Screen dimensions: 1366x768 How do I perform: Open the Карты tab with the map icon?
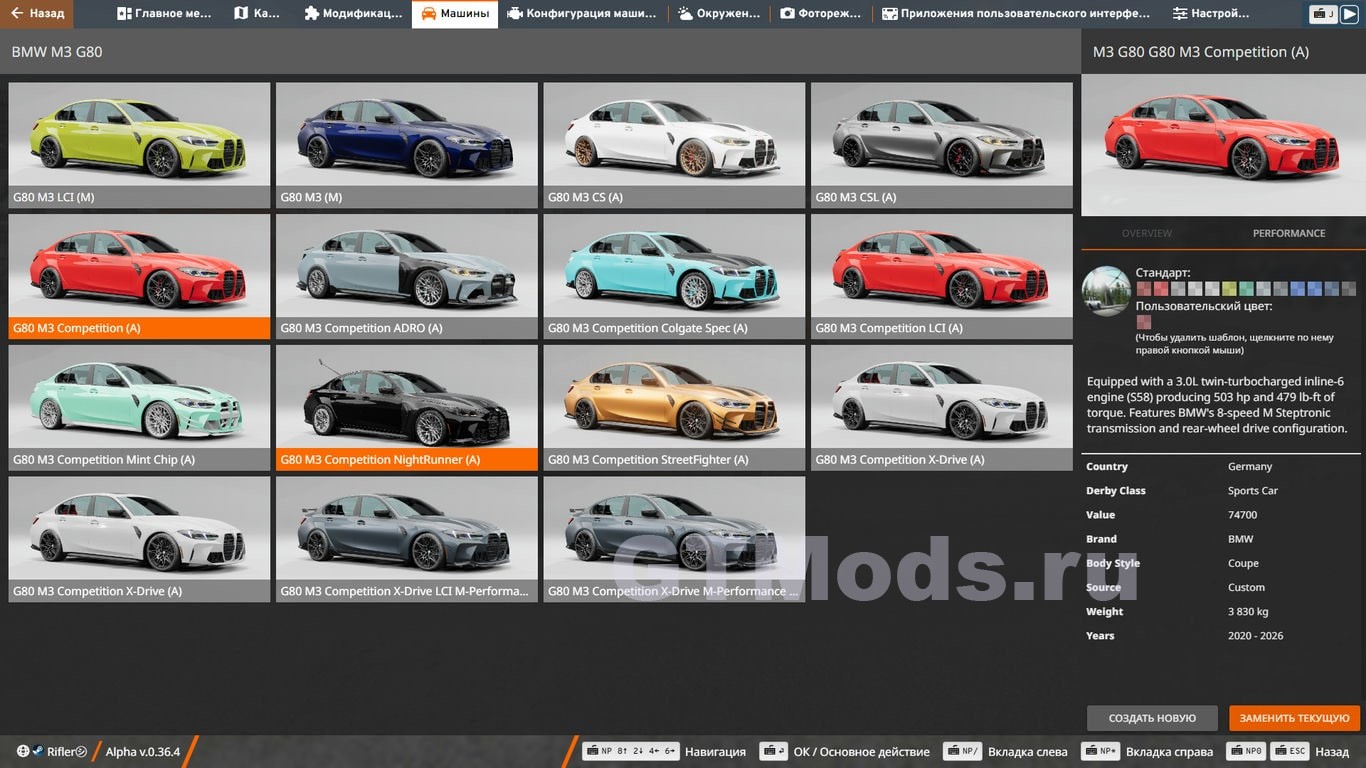tap(257, 14)
